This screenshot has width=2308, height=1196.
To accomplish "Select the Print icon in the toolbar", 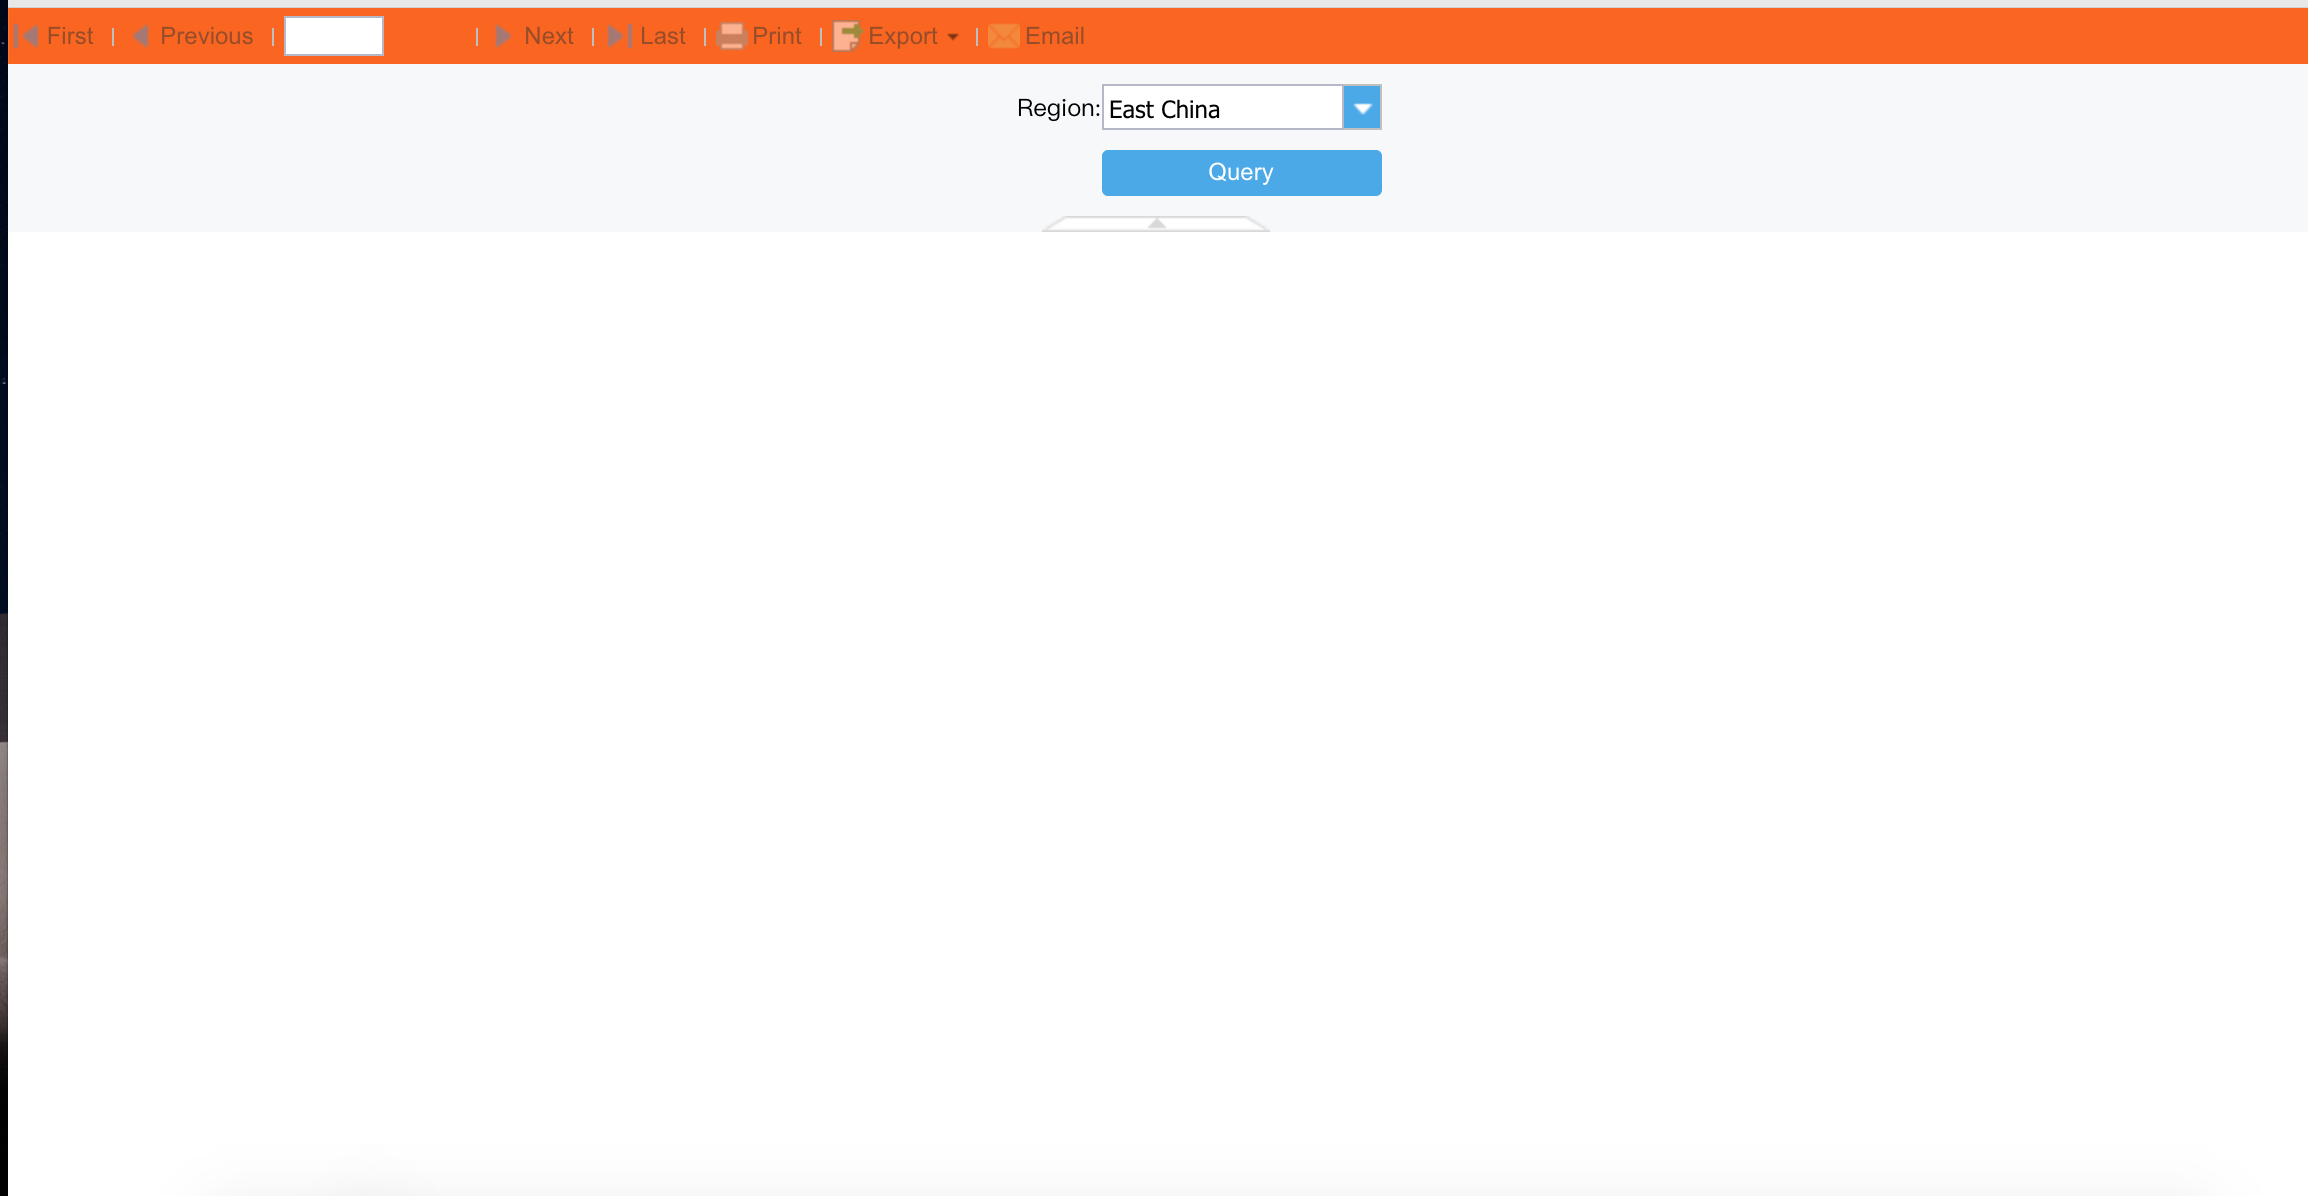I will tap(731, 36).
